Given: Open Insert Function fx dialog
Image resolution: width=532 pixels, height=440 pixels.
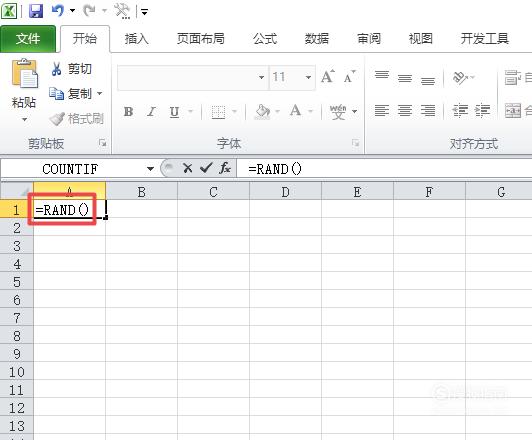Looking at the screenshot, I should pos(225,168).
